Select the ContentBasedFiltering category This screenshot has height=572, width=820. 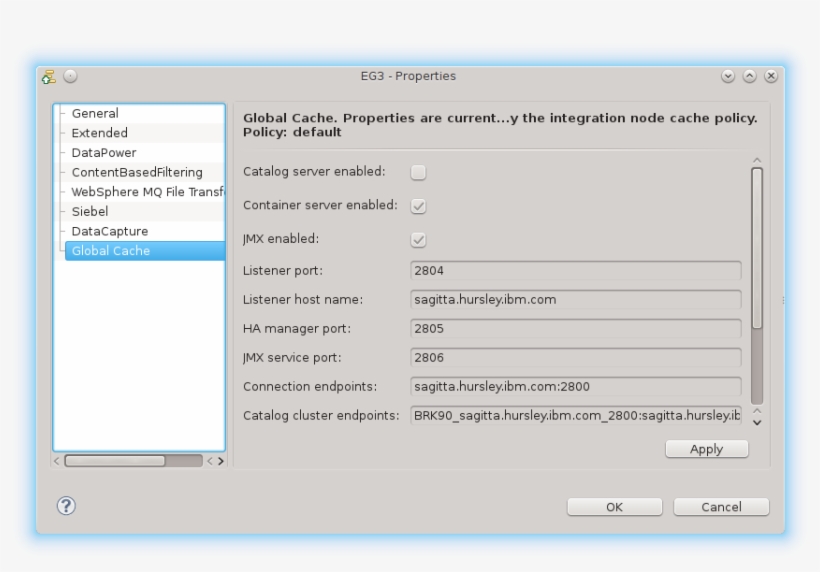coord(136,172)
